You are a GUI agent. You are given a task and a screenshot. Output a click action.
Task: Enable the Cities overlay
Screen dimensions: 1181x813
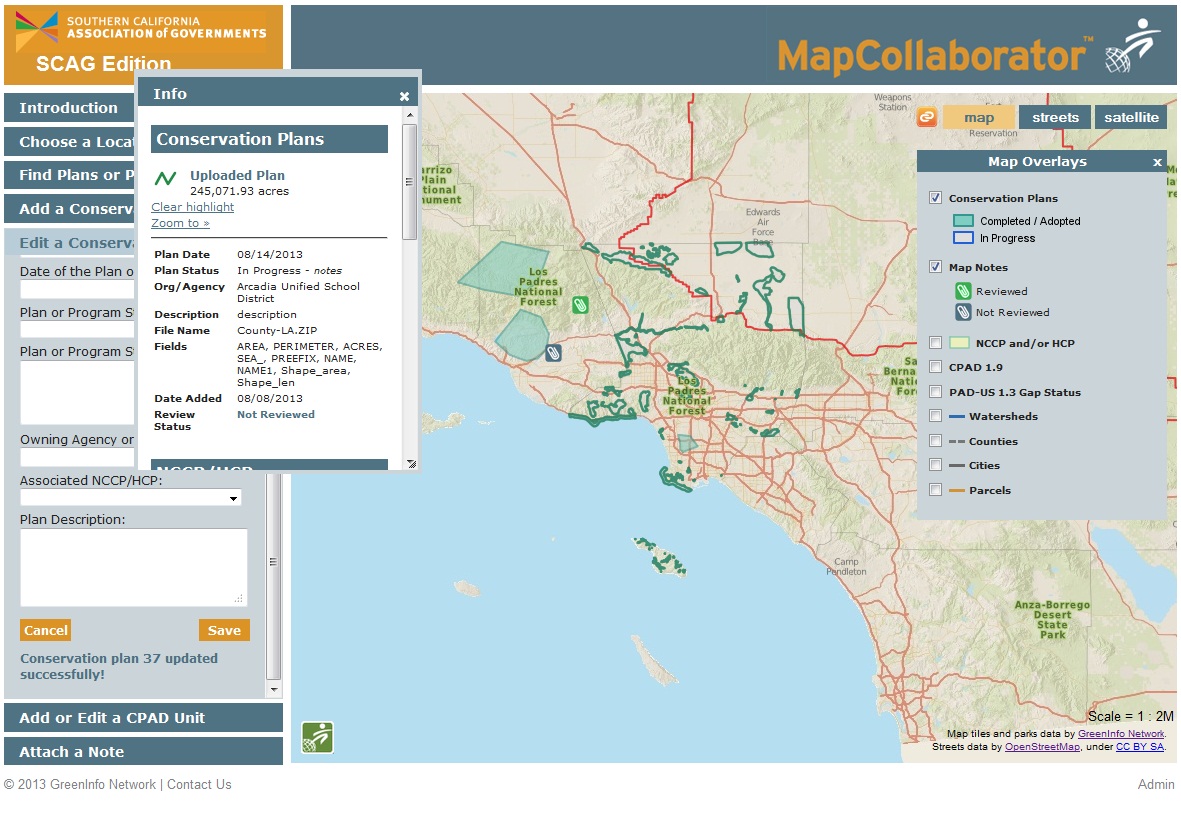pos(935,465)
